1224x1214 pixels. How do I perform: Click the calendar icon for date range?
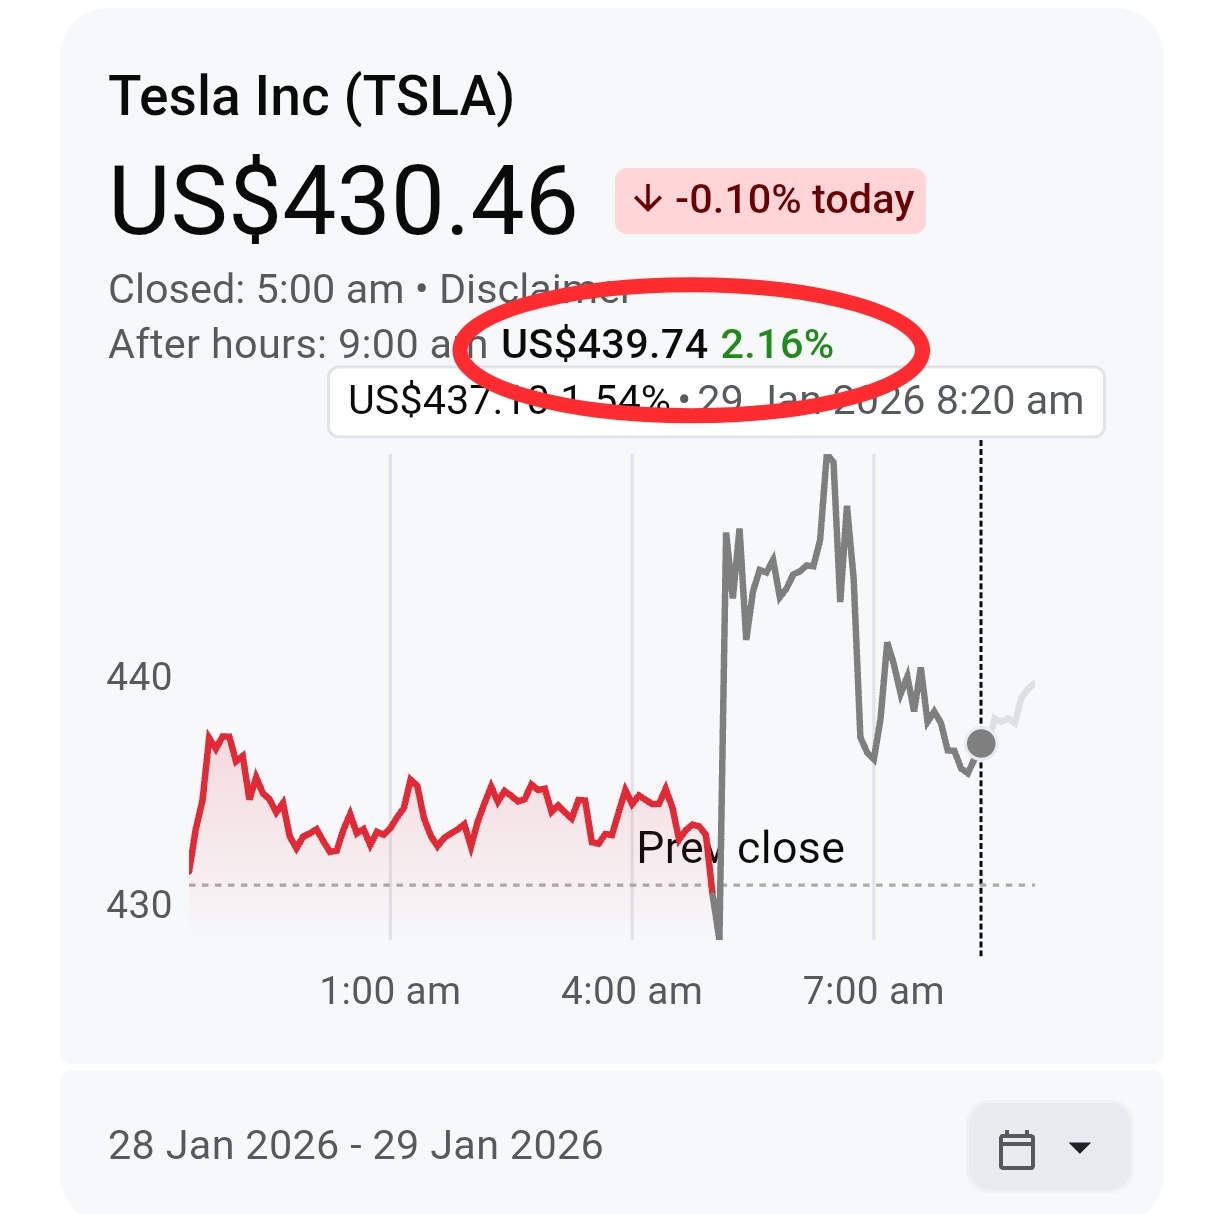[x=1017, y=1149]
